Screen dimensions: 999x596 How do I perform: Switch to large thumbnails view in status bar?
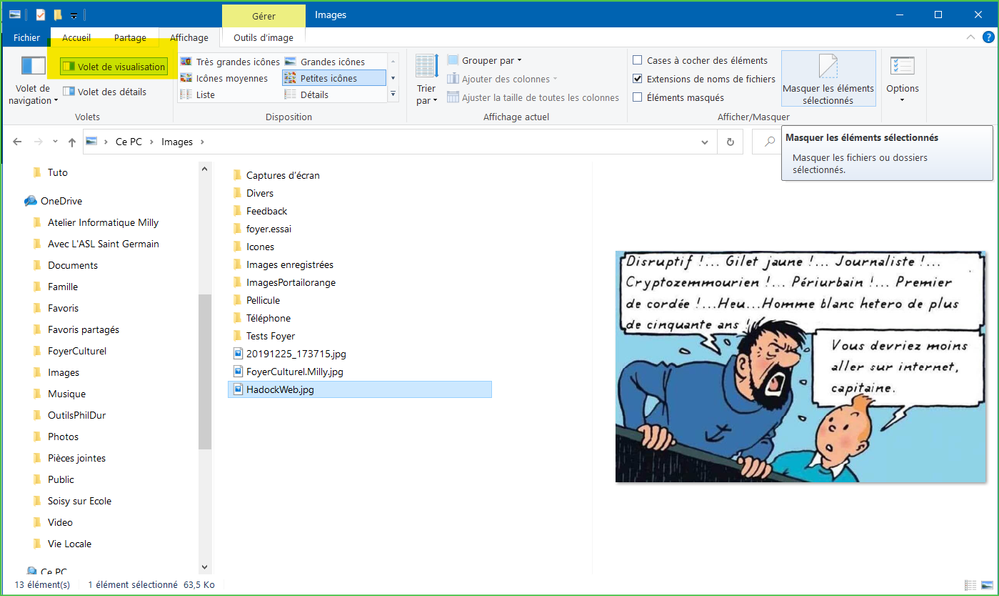pos(987,585)
